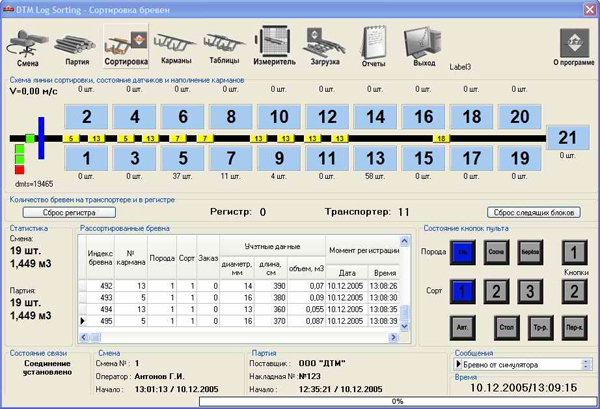
Task: Click the Индекс бревна column header
Action: tap(100, 257)
